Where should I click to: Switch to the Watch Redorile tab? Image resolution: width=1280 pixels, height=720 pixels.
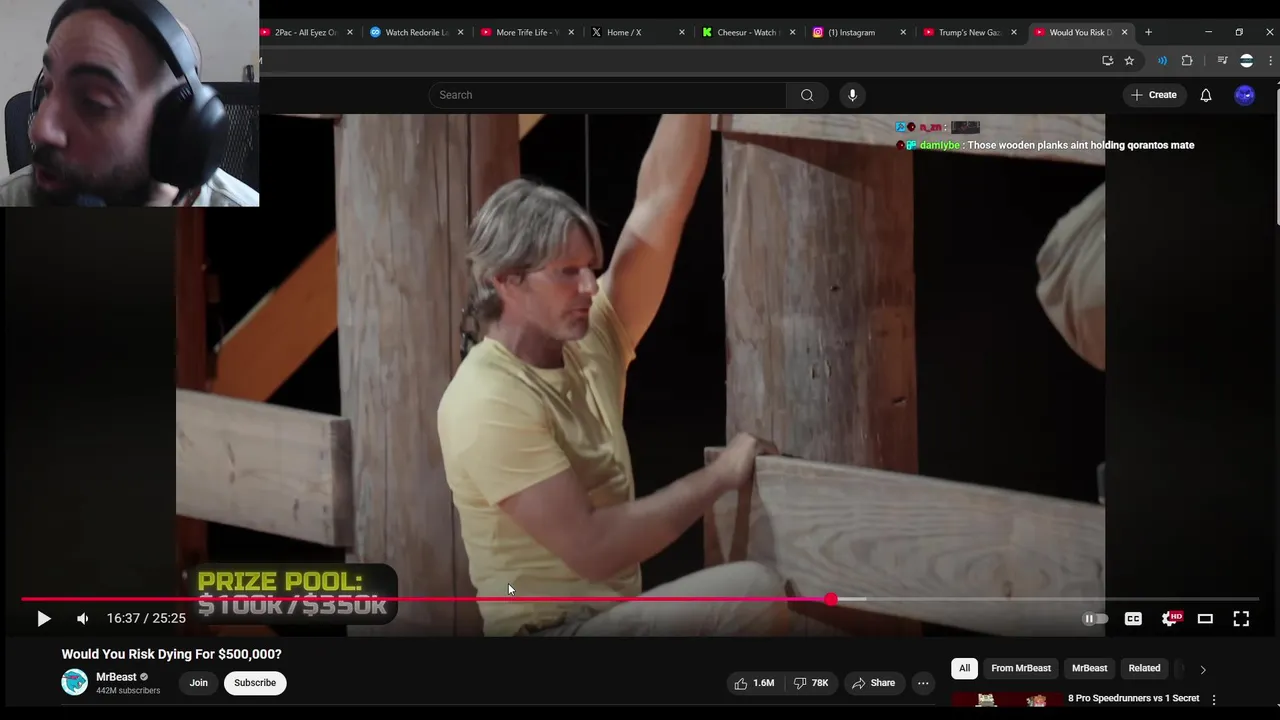[415, 32]
